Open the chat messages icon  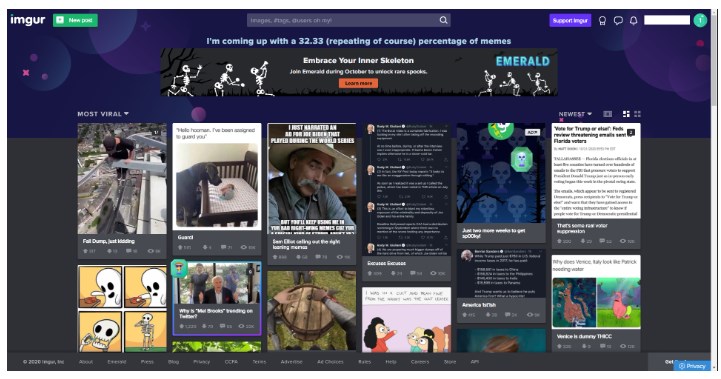click(x=618, y=21)
